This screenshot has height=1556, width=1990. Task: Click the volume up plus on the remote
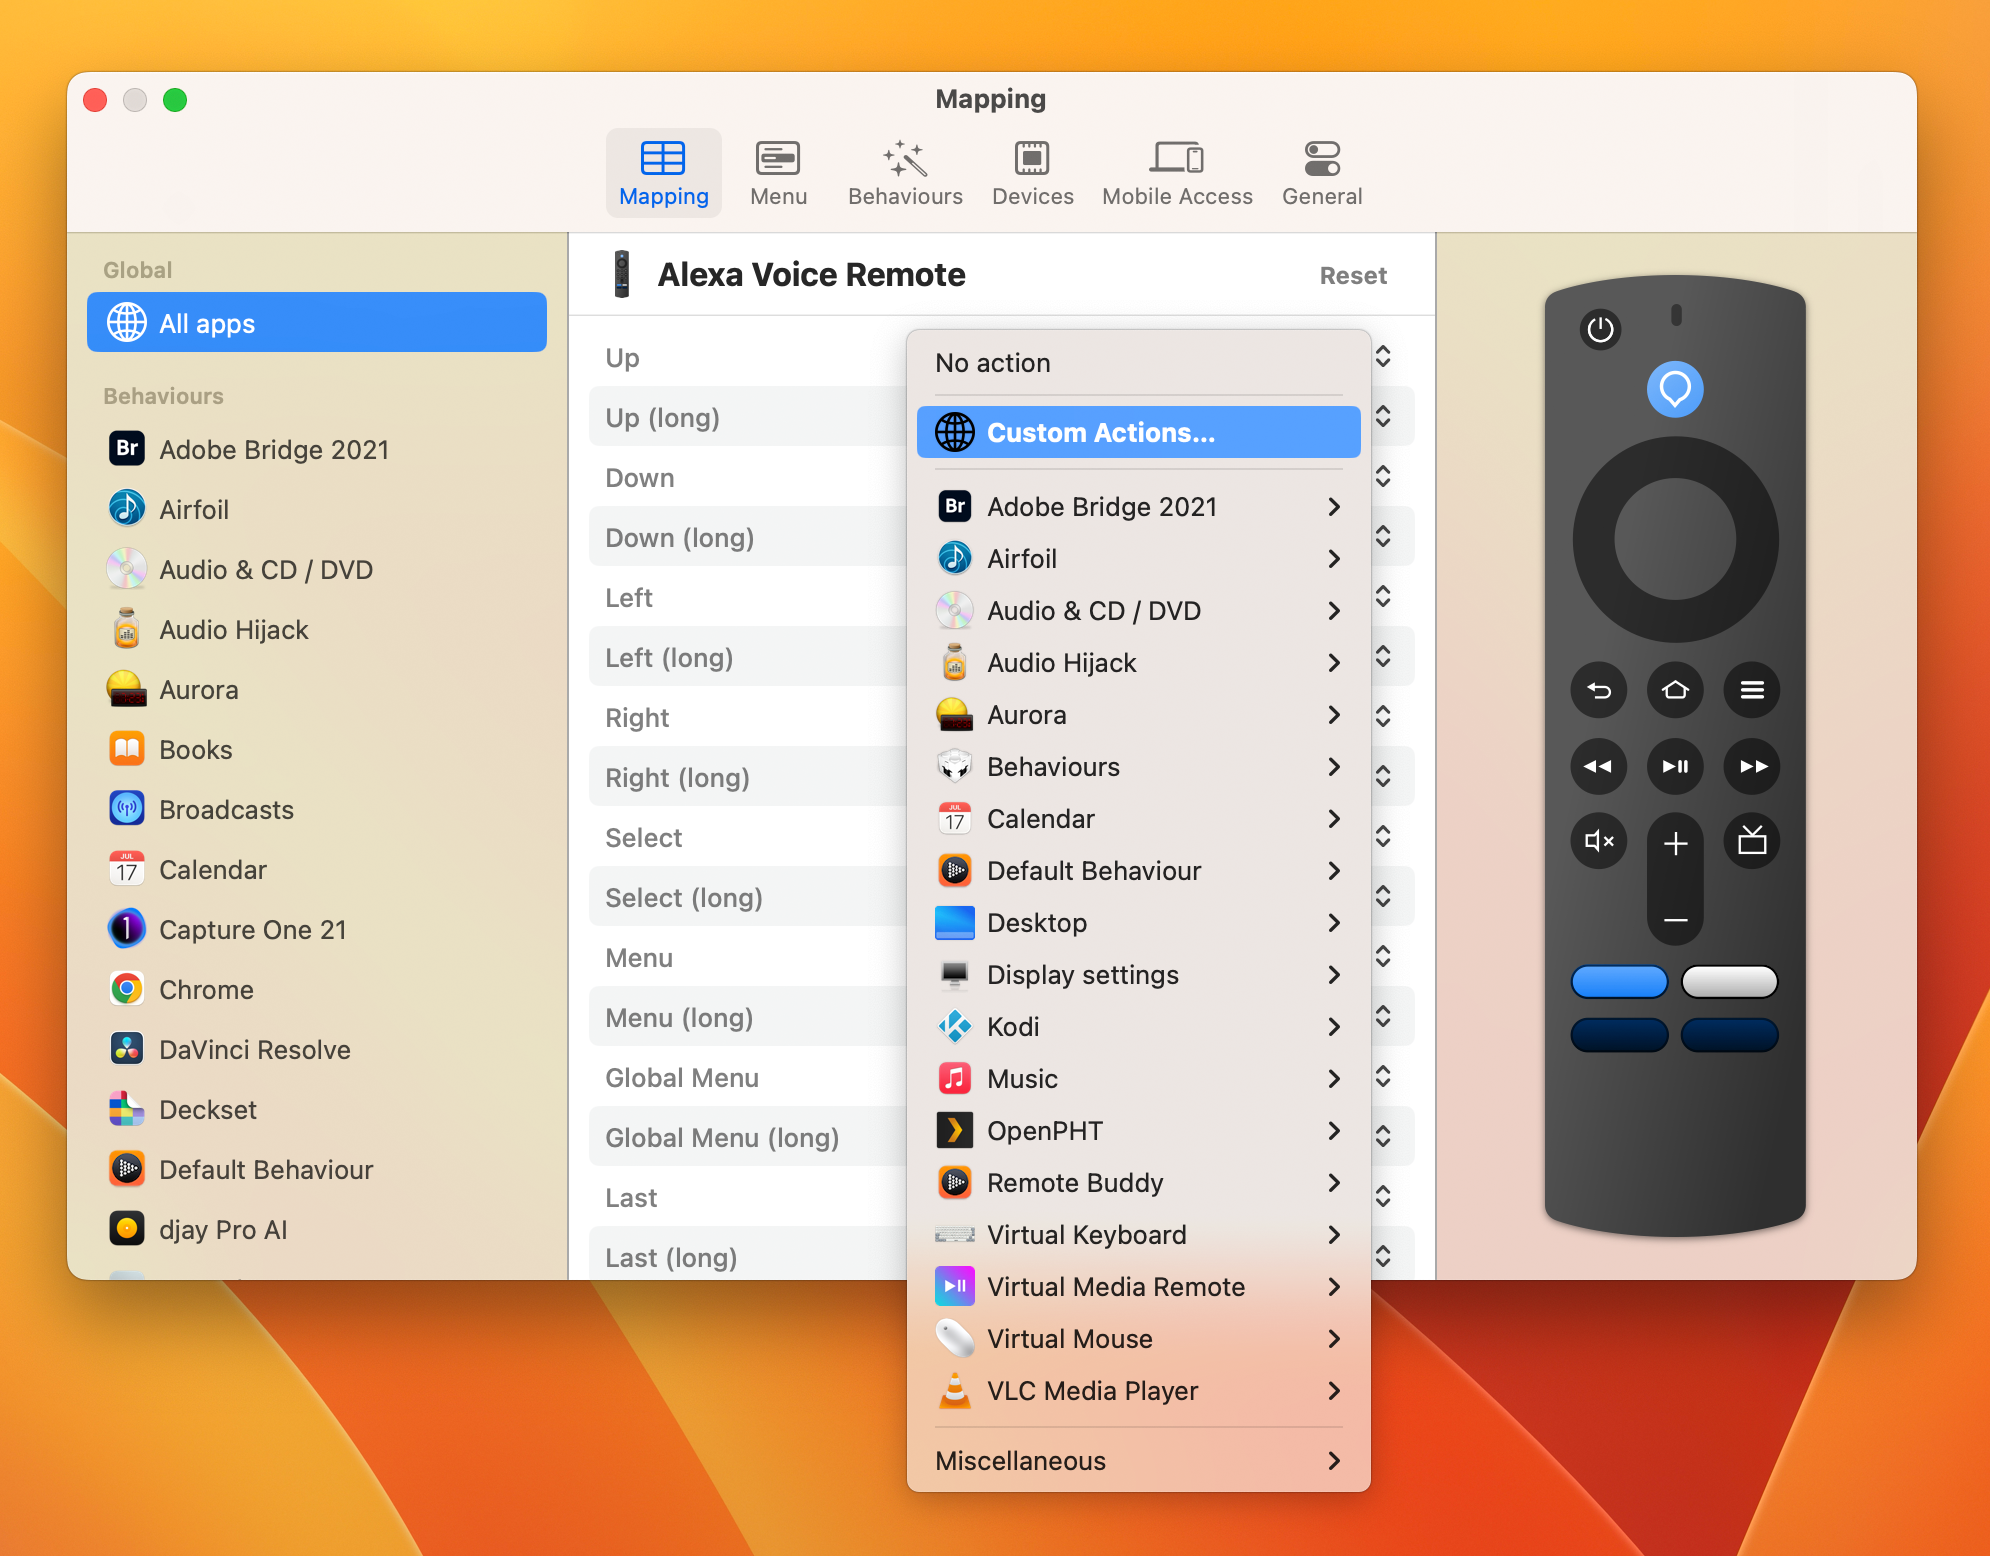pos(1676,844)
